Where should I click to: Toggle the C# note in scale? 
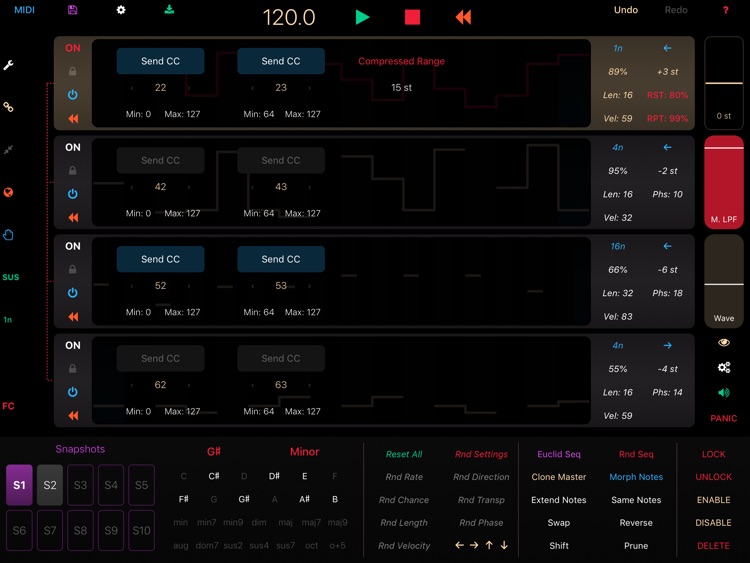coord(214,476)
